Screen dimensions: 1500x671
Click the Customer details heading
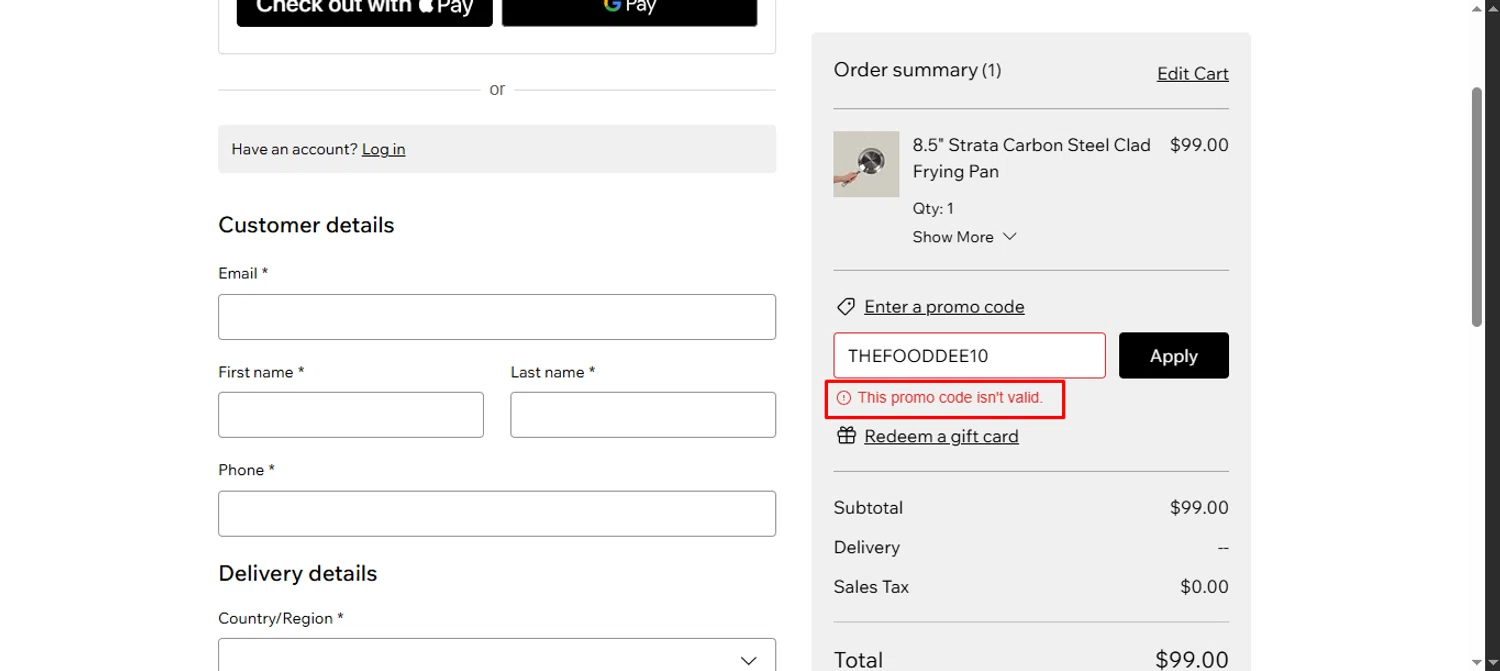[306, 225]
